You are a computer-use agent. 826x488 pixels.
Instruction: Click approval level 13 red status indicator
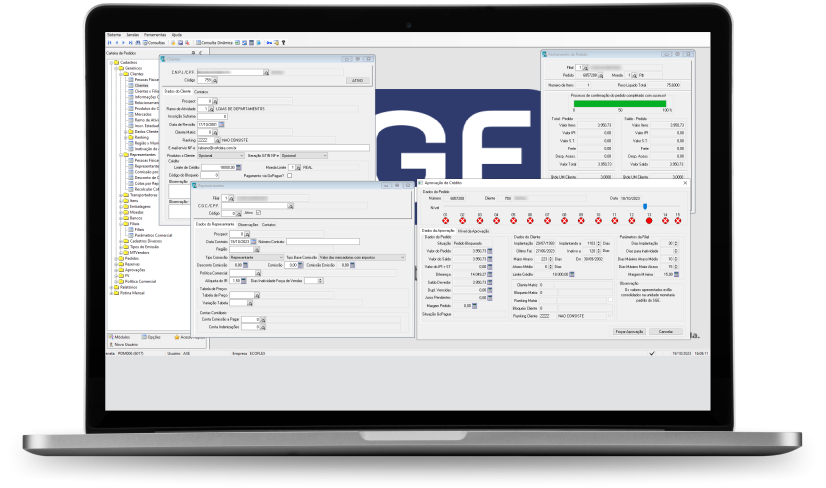pyautogui.click(x=649, y=220)
